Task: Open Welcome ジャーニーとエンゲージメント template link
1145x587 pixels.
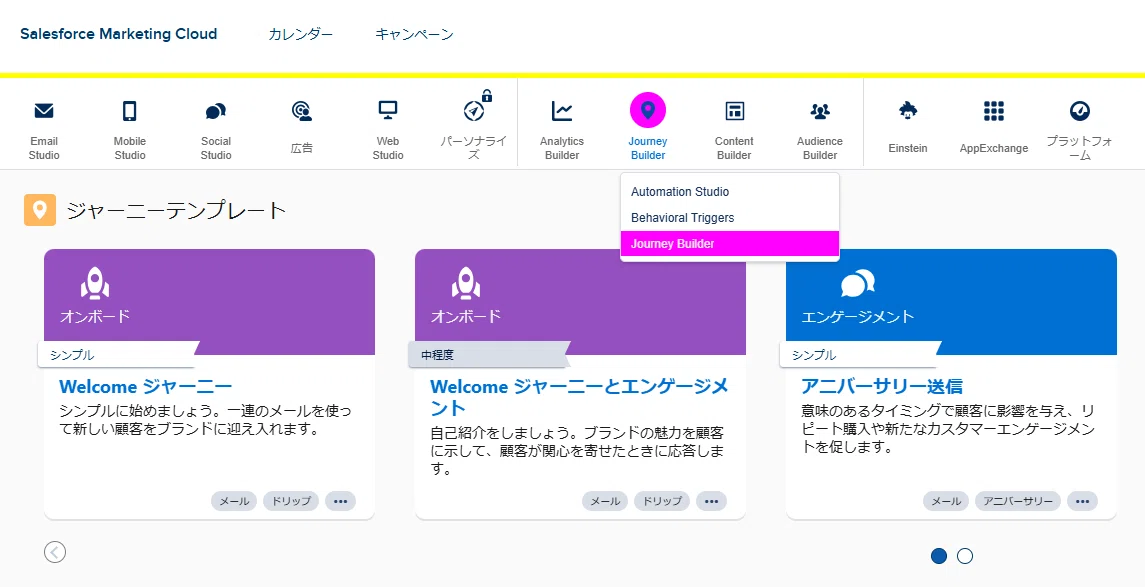Action: (x=579, y=396)
